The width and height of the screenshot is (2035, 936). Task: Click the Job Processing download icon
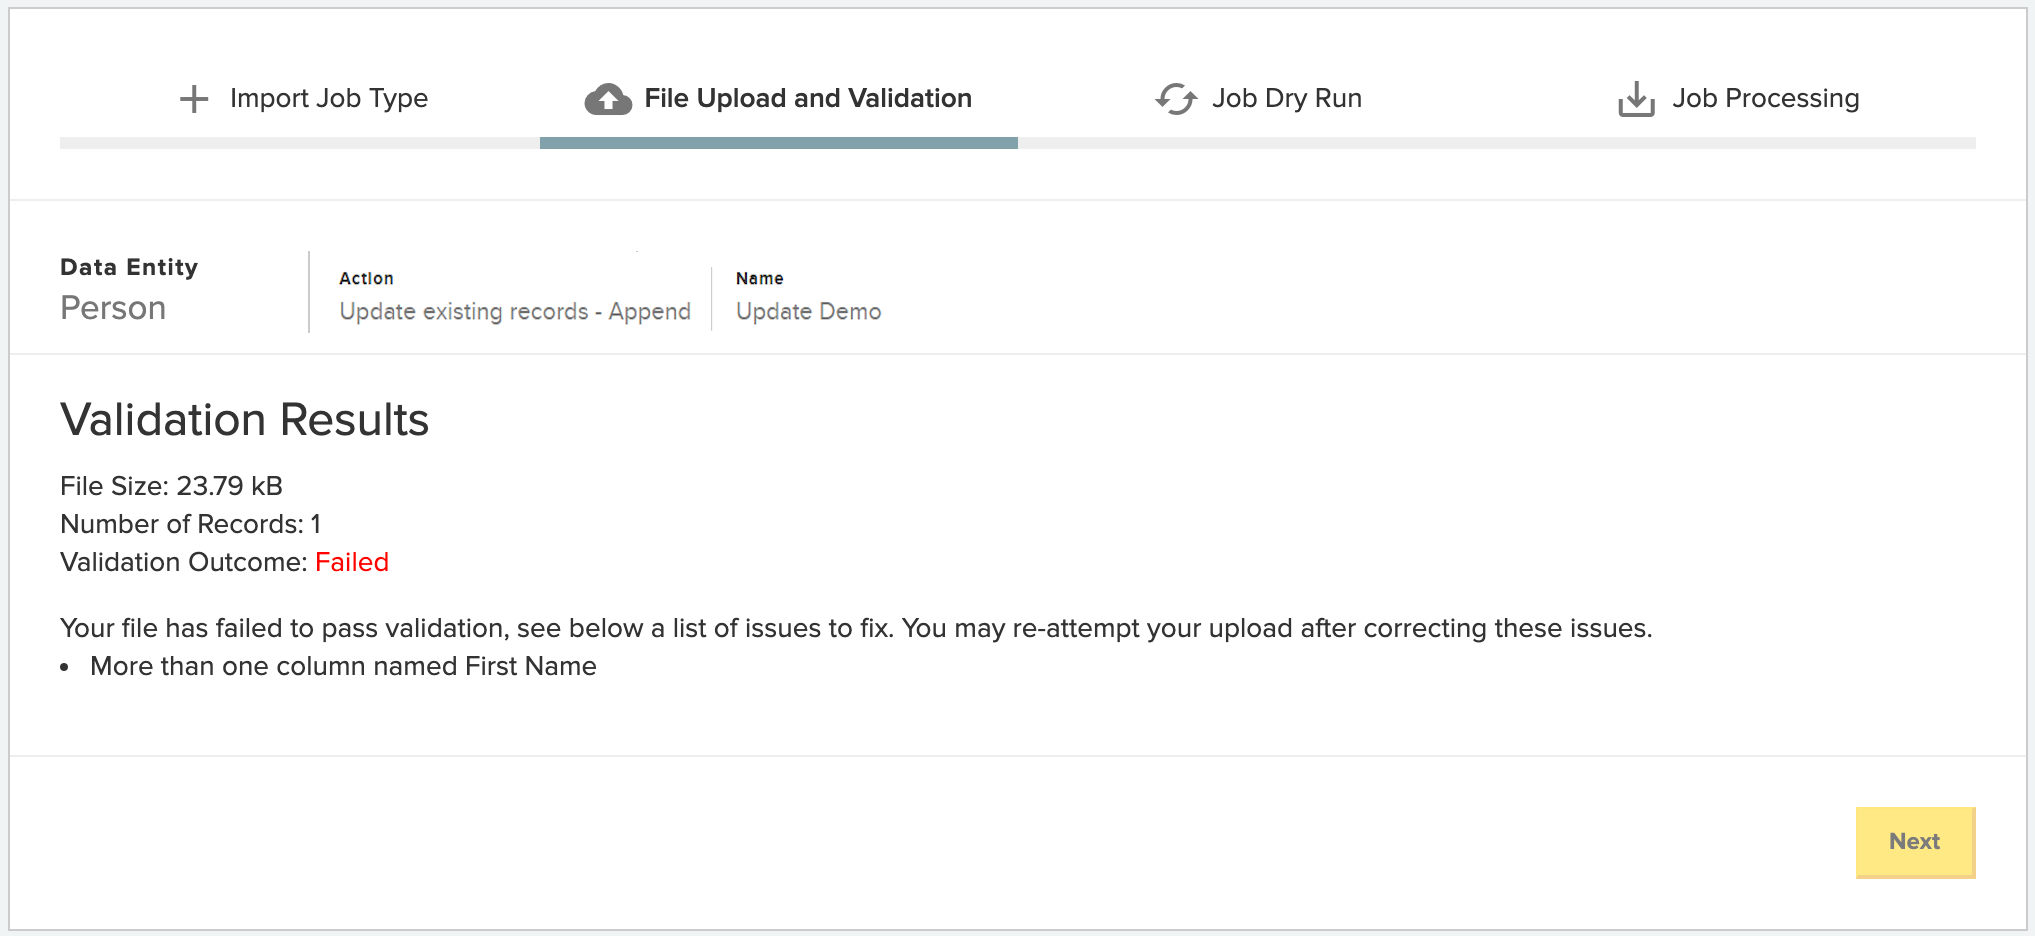(x=1636, y=99)
